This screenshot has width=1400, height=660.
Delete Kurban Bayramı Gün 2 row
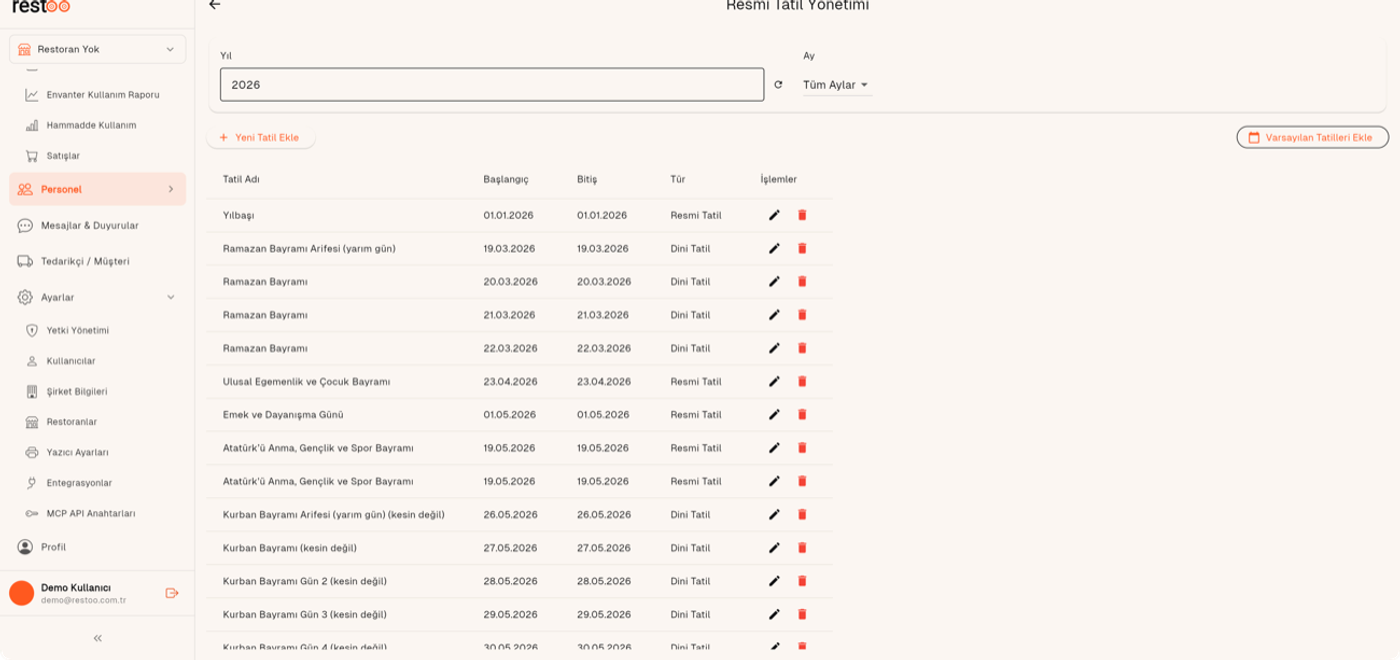click(x=802, y=581)
